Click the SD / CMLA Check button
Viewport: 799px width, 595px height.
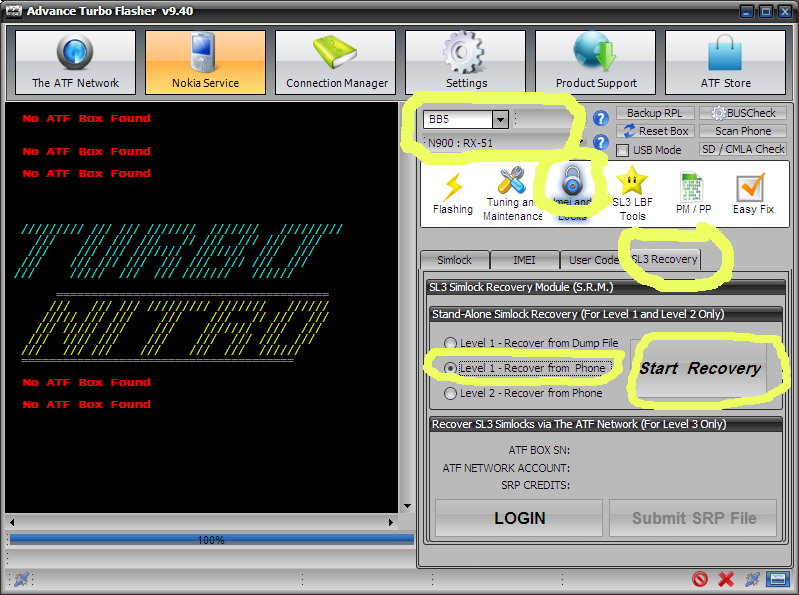[x=743, y=149]
